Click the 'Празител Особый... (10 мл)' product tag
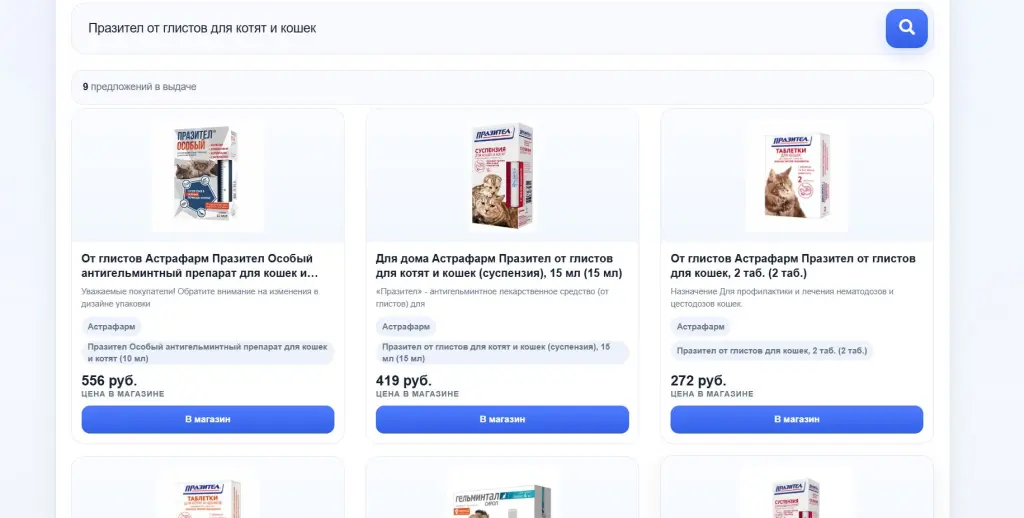The image size is (1024, 518). pyautogui.click(x=208, y=352)
